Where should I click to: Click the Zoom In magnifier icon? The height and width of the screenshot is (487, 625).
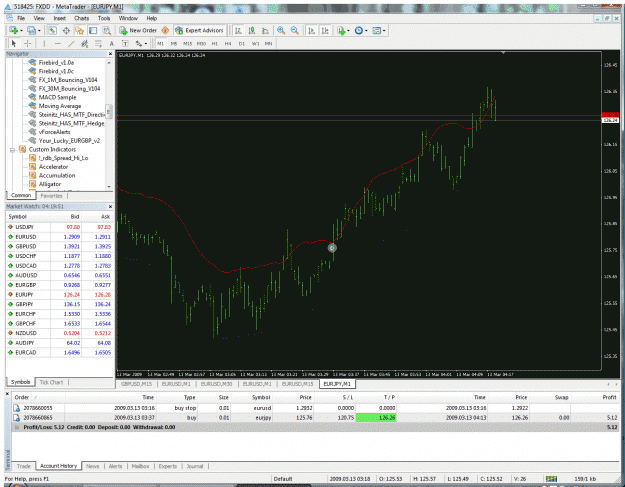coord(281,30)
